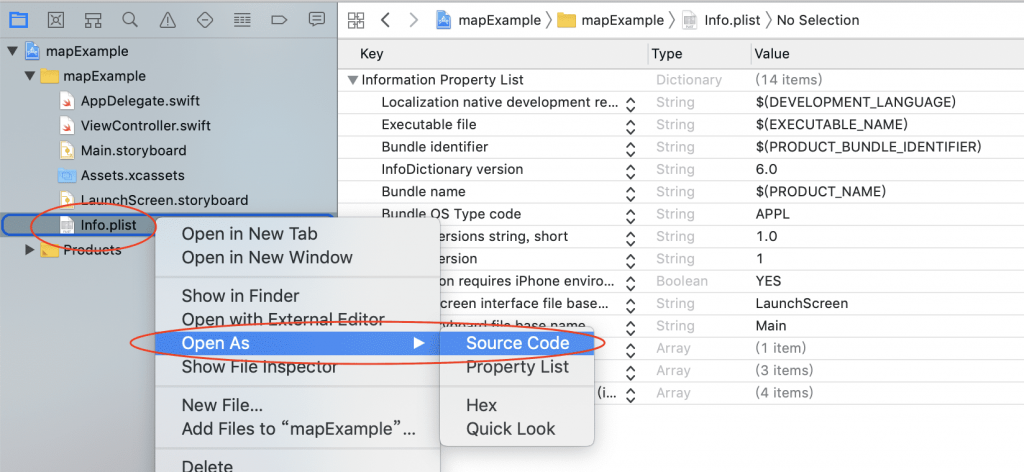Image resolution: width=1024 pixels, height=472 pixels.
Task: Click the Main value cell
Action: pyautogui.click(x=771, y=326)
